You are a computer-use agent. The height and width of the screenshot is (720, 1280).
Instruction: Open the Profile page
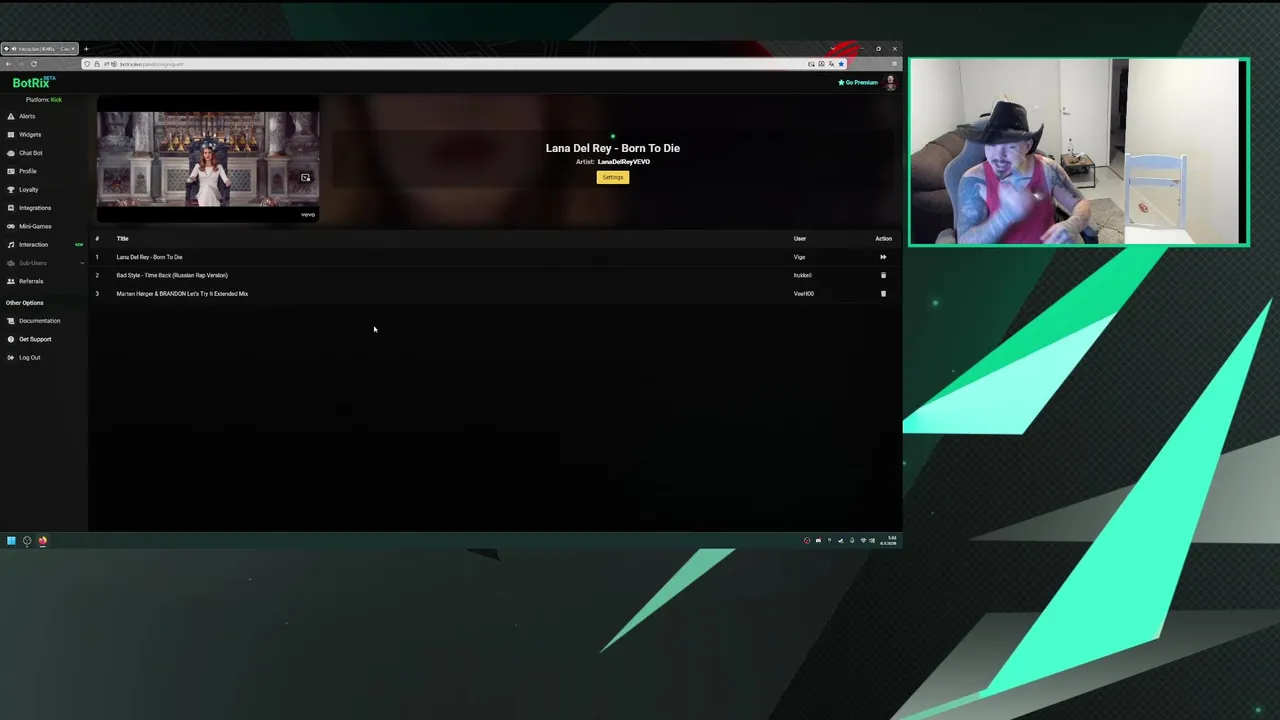point(27,171)
